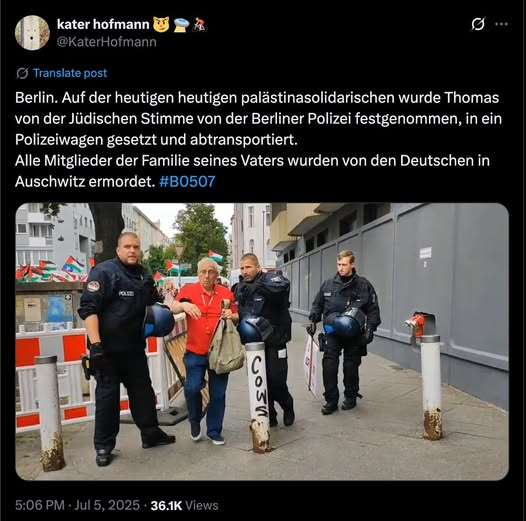The width and height of the screenshot is (526, 521).
Task: Click the Palestinian flags in the photo background
Action: pyautogui.click(x=50, y=270)
